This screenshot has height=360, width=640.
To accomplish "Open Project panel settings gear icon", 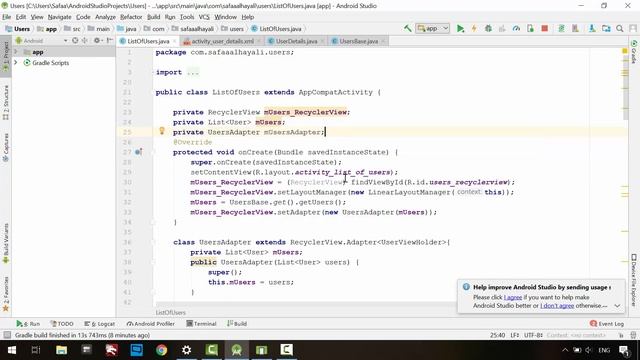I will [x=97, y=40].
